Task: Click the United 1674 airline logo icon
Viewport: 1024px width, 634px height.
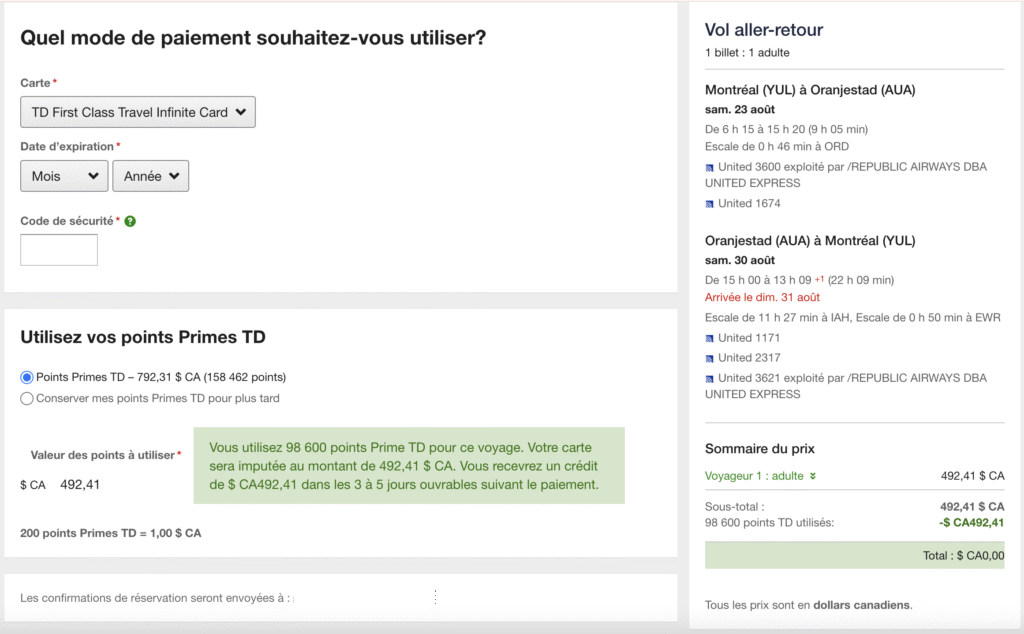Action: click(710, 204)
